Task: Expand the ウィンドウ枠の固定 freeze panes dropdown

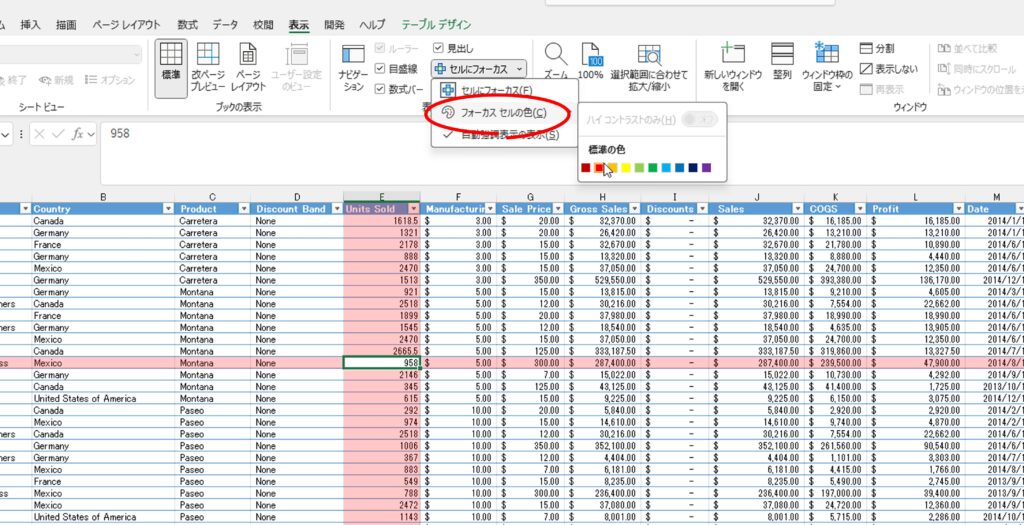Action: 826,67
